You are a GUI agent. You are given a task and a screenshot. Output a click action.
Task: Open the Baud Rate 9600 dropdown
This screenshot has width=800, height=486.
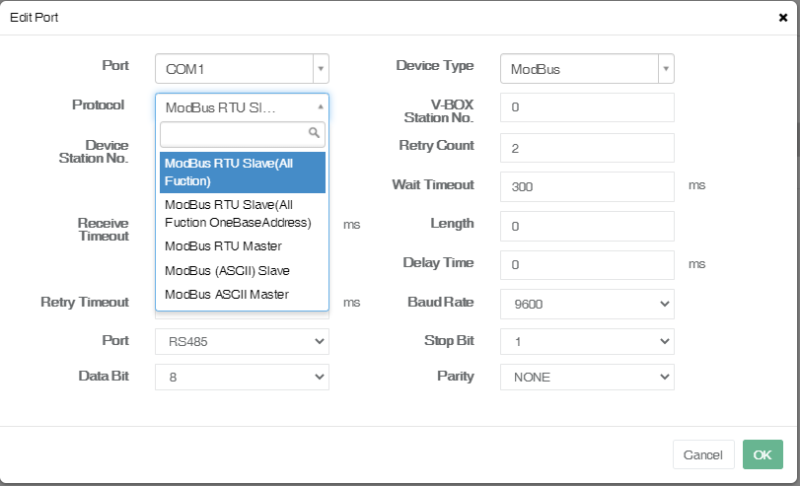(x=587, y=303)
